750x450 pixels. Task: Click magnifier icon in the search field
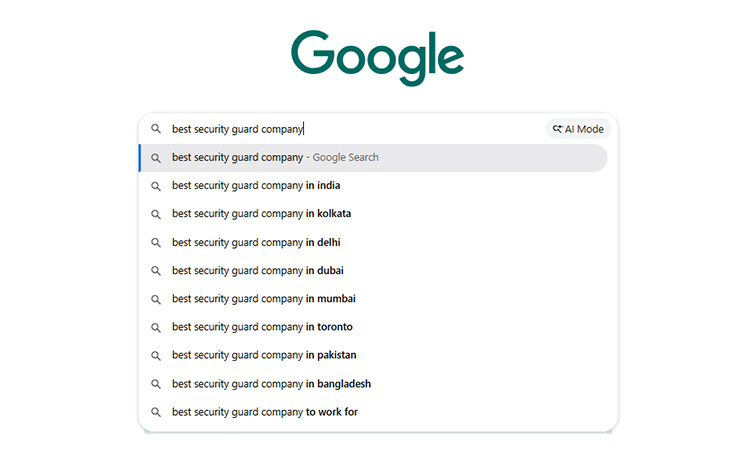point(156,129)
